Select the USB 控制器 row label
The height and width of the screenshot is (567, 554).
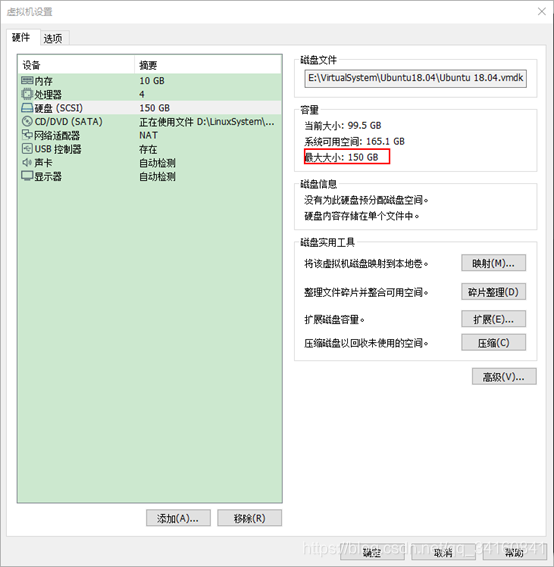pyautogui.click(x=58, y=149)
